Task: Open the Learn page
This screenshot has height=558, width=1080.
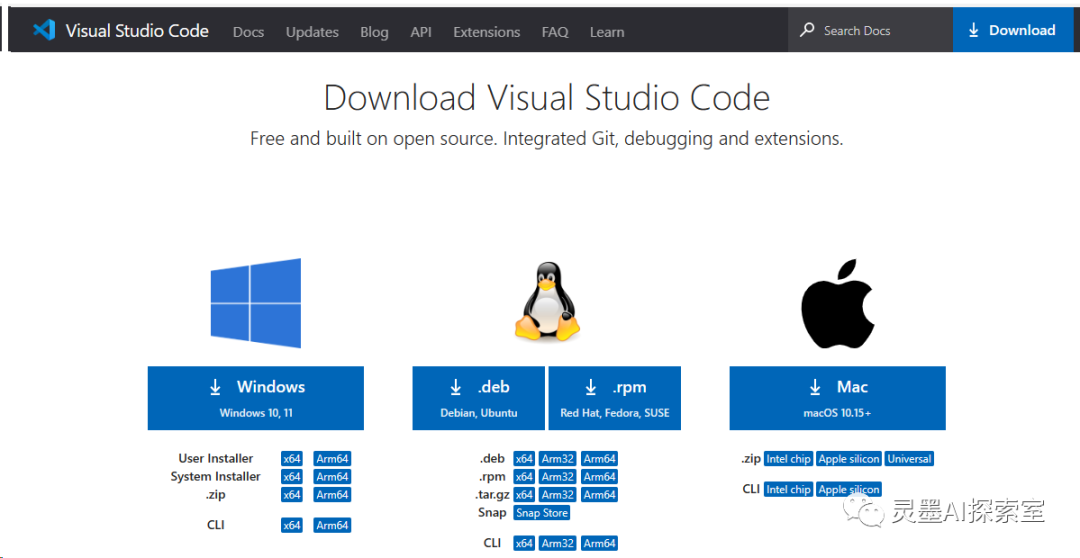Action: pyautogui.click(x=607, y=32)
